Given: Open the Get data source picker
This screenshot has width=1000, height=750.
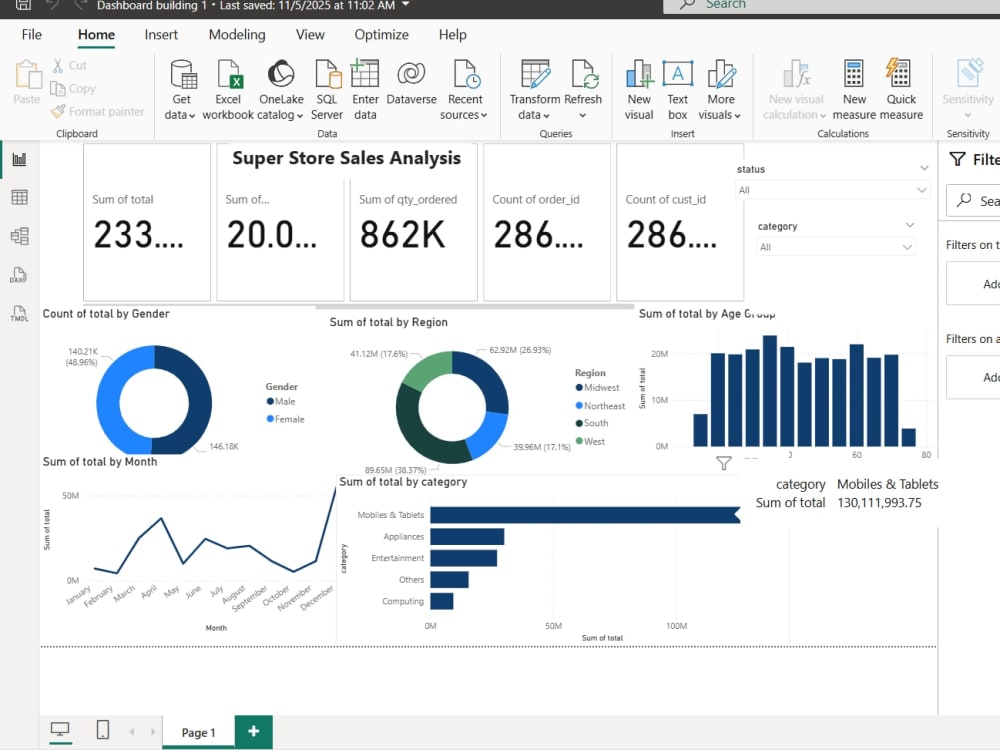Looking at the screenshot, I should (181, 89).
